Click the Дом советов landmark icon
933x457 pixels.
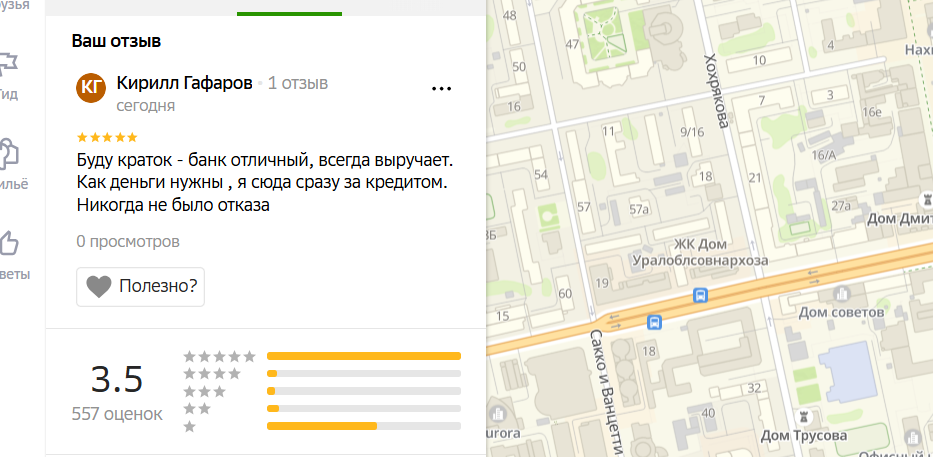[x=841, y=293]
